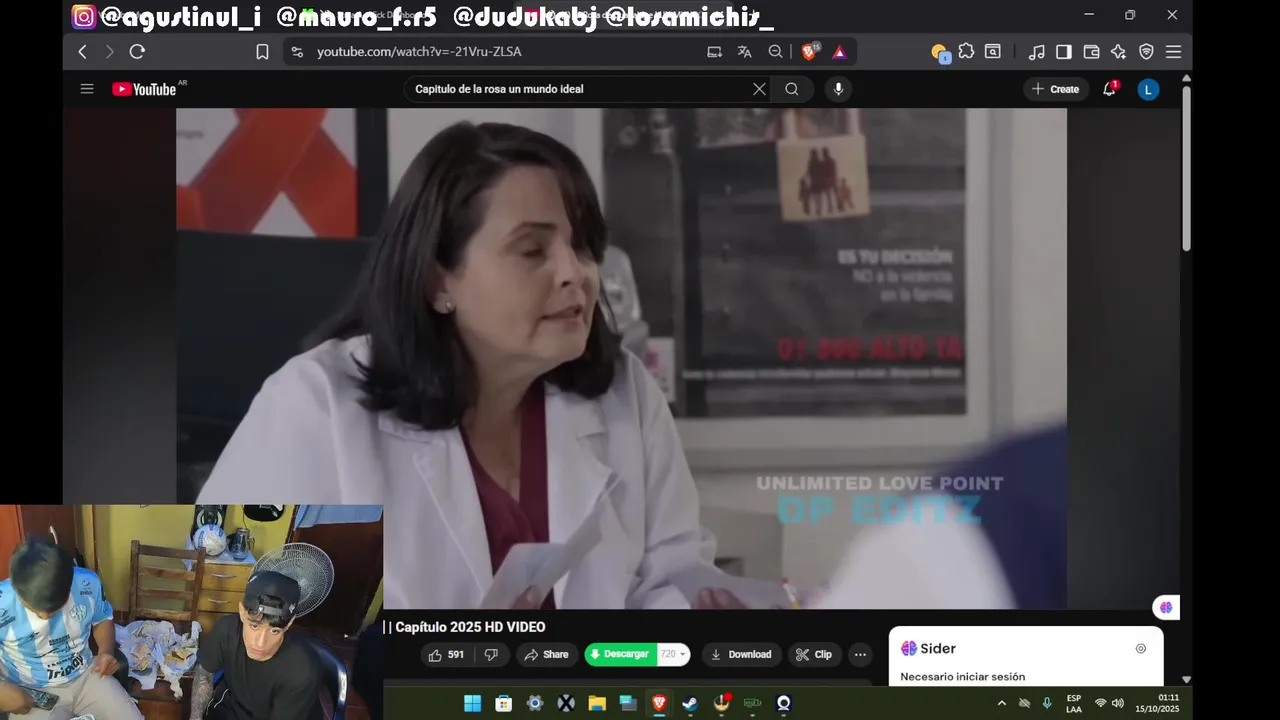Image resolution: width=1280 pixels, height=720 pixels.
Task: Change the ESP LAA input language
Action: pyautogui.click(x=1074, y=704)
